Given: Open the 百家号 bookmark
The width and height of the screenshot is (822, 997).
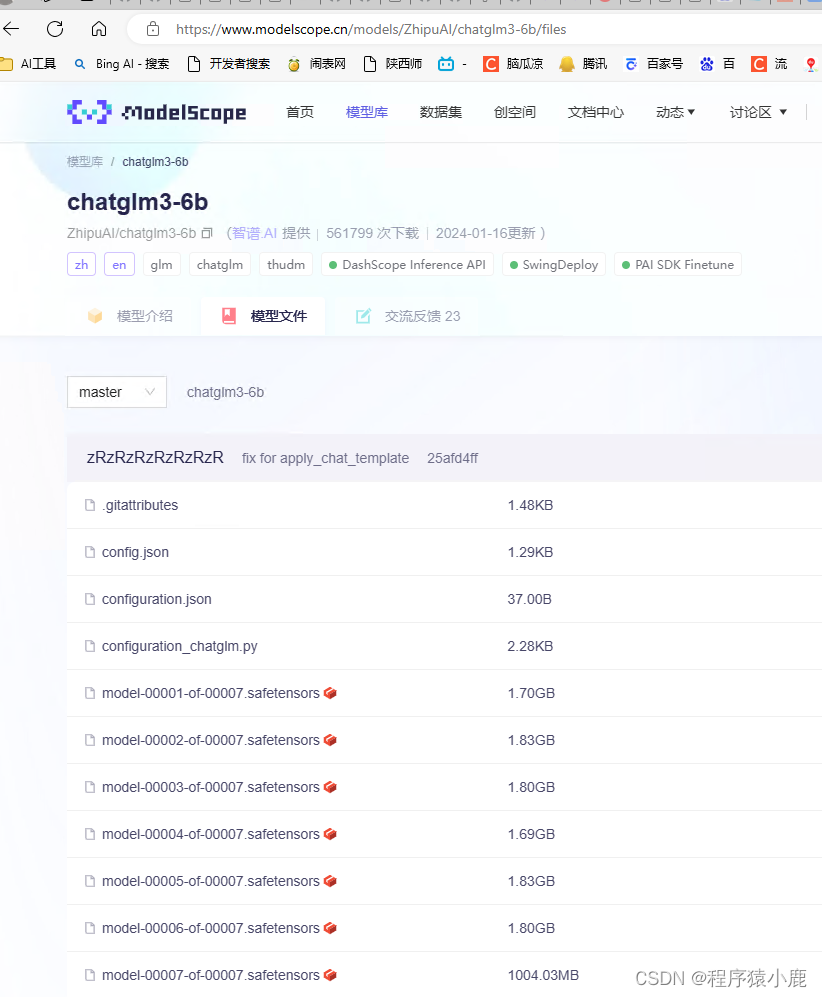Looking at the screenshot, I should coord(654,64).
